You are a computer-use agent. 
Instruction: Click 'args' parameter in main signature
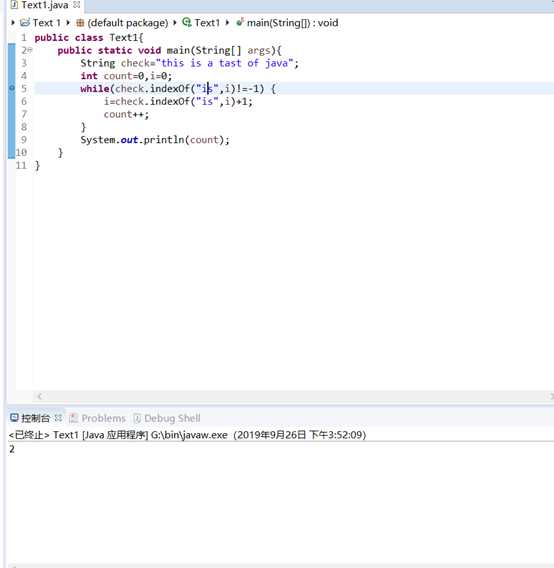(x=259, y=50)
